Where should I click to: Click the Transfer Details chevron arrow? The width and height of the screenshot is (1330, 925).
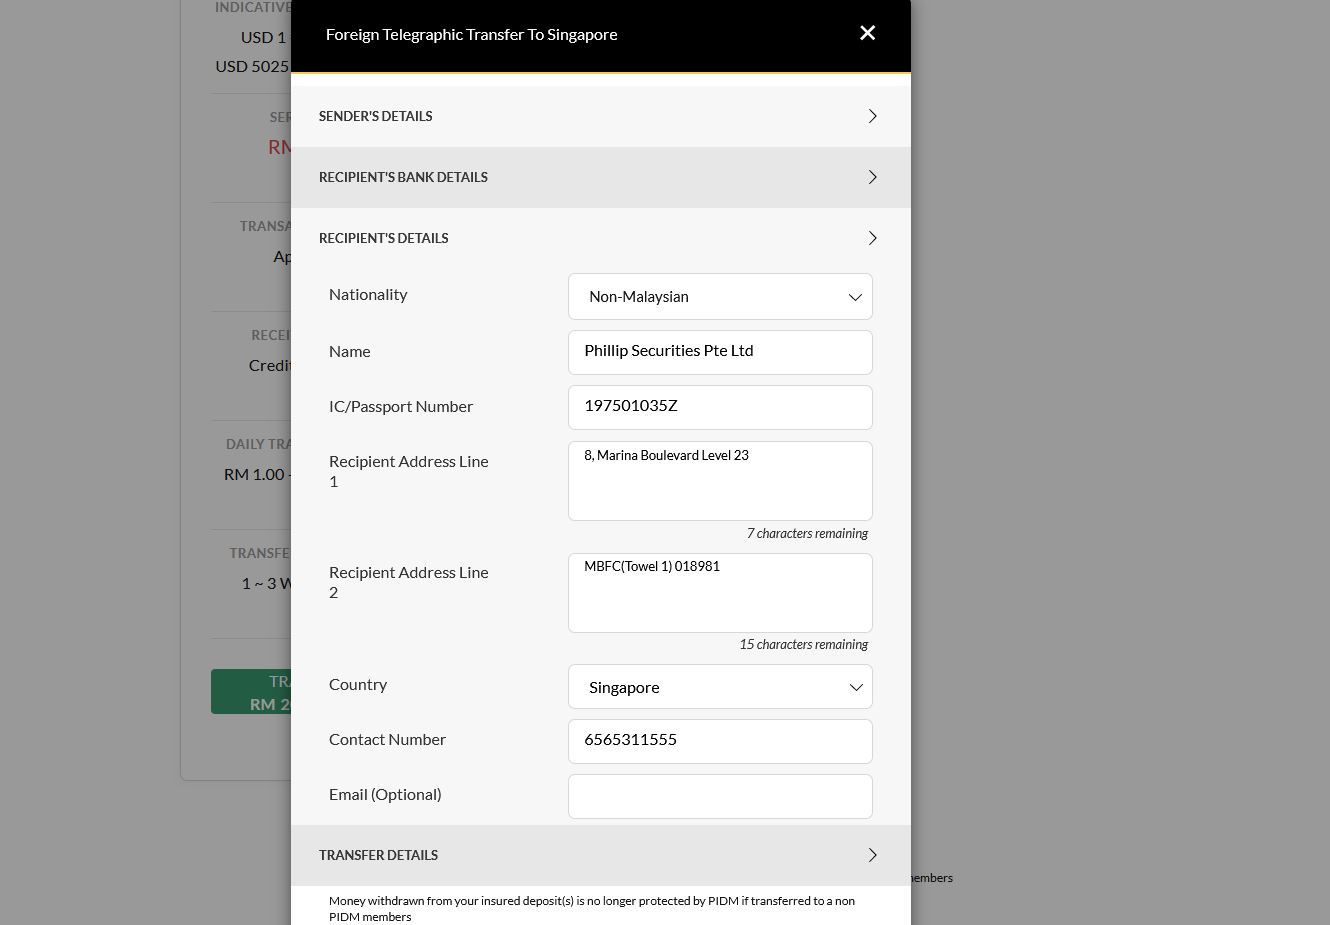[x=872, y=855]
